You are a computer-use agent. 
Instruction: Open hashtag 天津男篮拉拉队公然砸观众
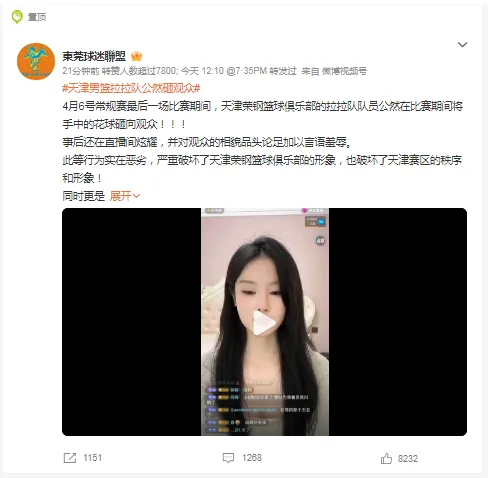tap(131, 88)
